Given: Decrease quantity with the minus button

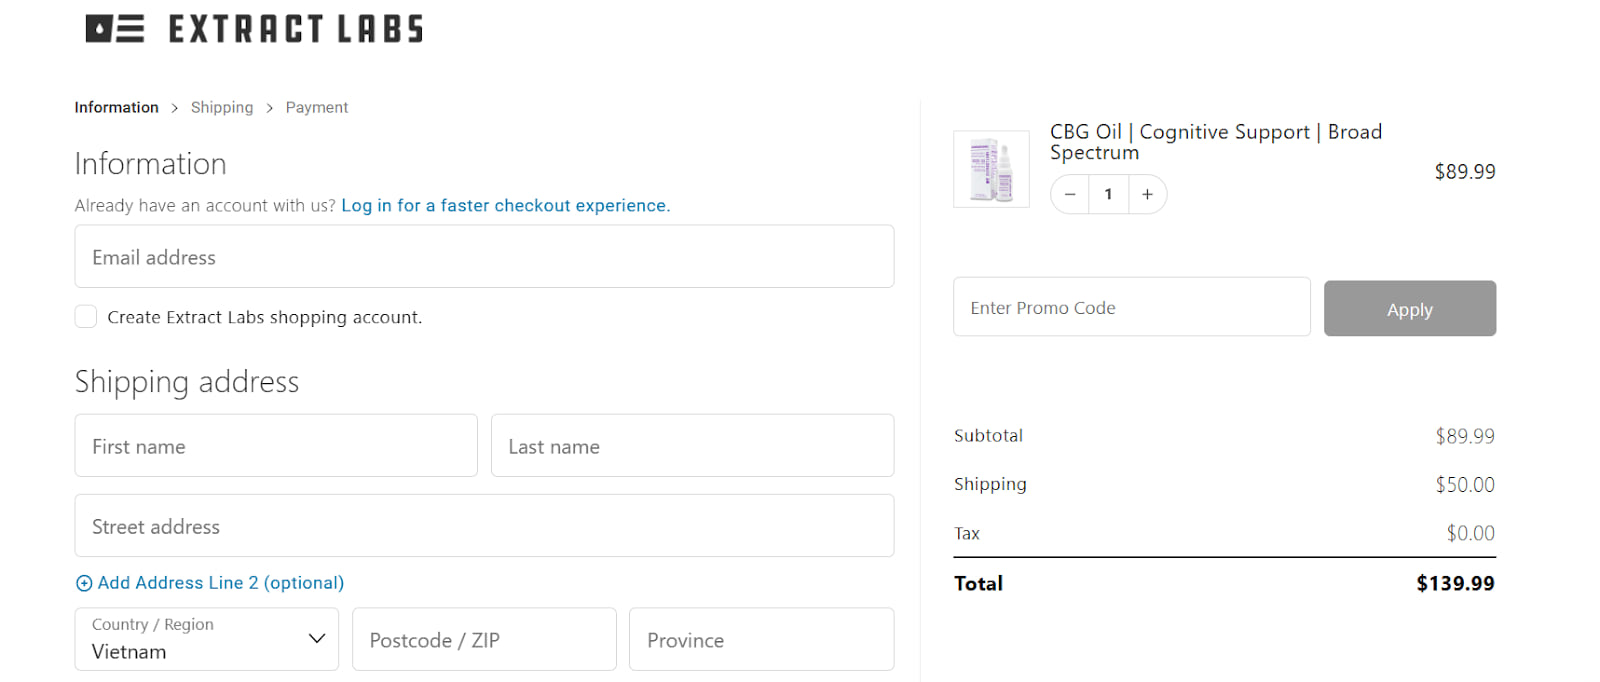Looking at the screenshot, I should [x=1070, y=194].
